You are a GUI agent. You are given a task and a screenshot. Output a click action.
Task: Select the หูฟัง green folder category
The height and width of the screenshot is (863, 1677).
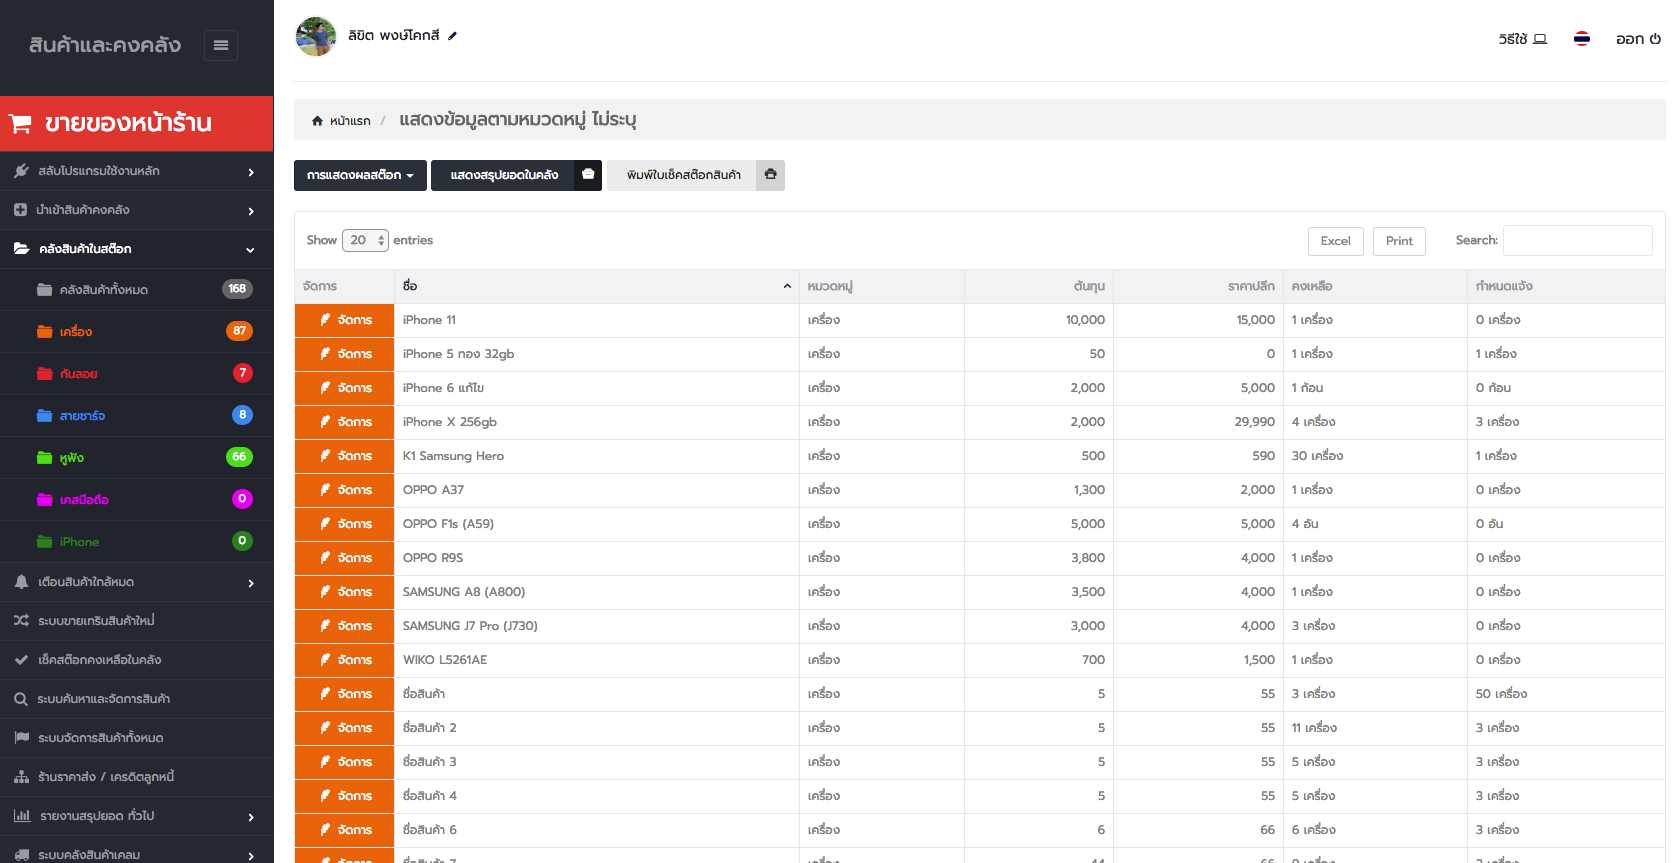coord(136,458)
